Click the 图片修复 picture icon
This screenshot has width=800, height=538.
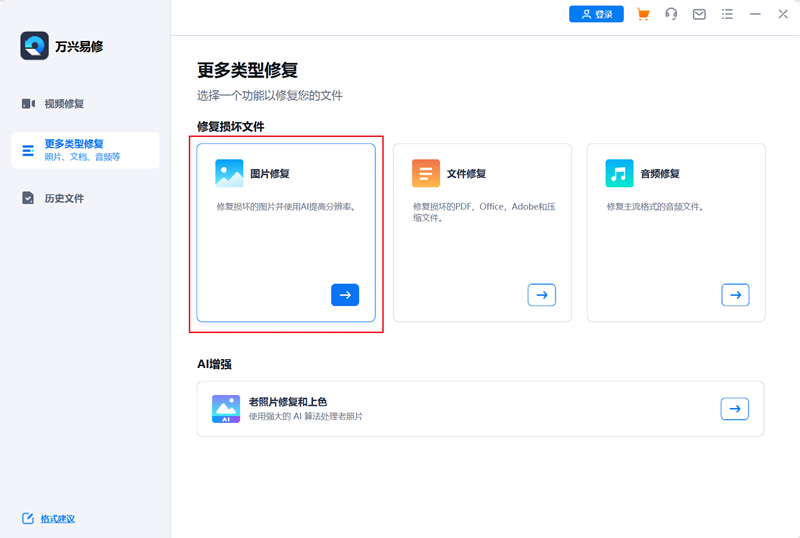pos(229,173)
